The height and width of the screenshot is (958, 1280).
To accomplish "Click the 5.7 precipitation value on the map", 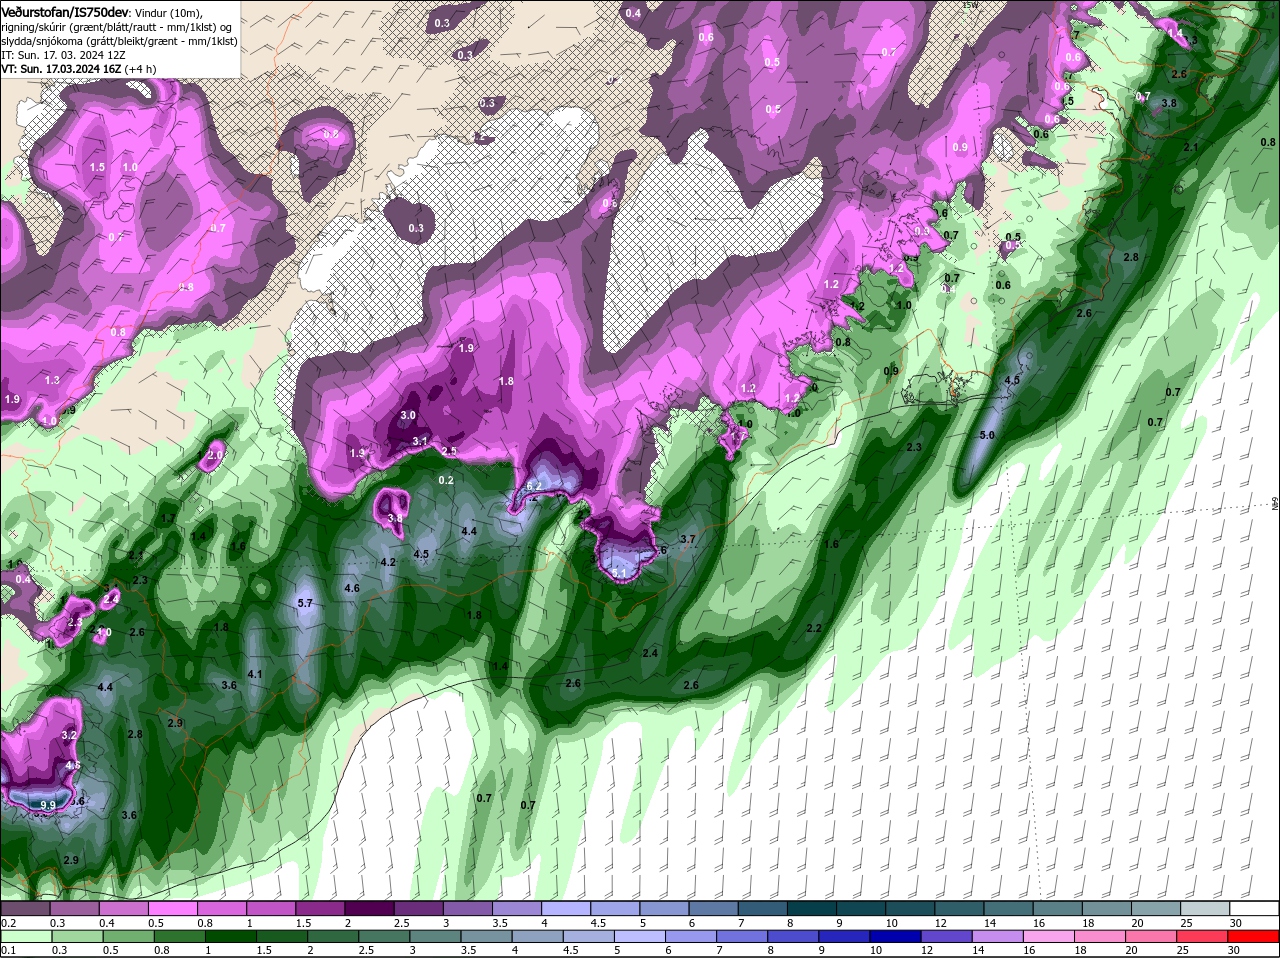I will tap(306, 603).
